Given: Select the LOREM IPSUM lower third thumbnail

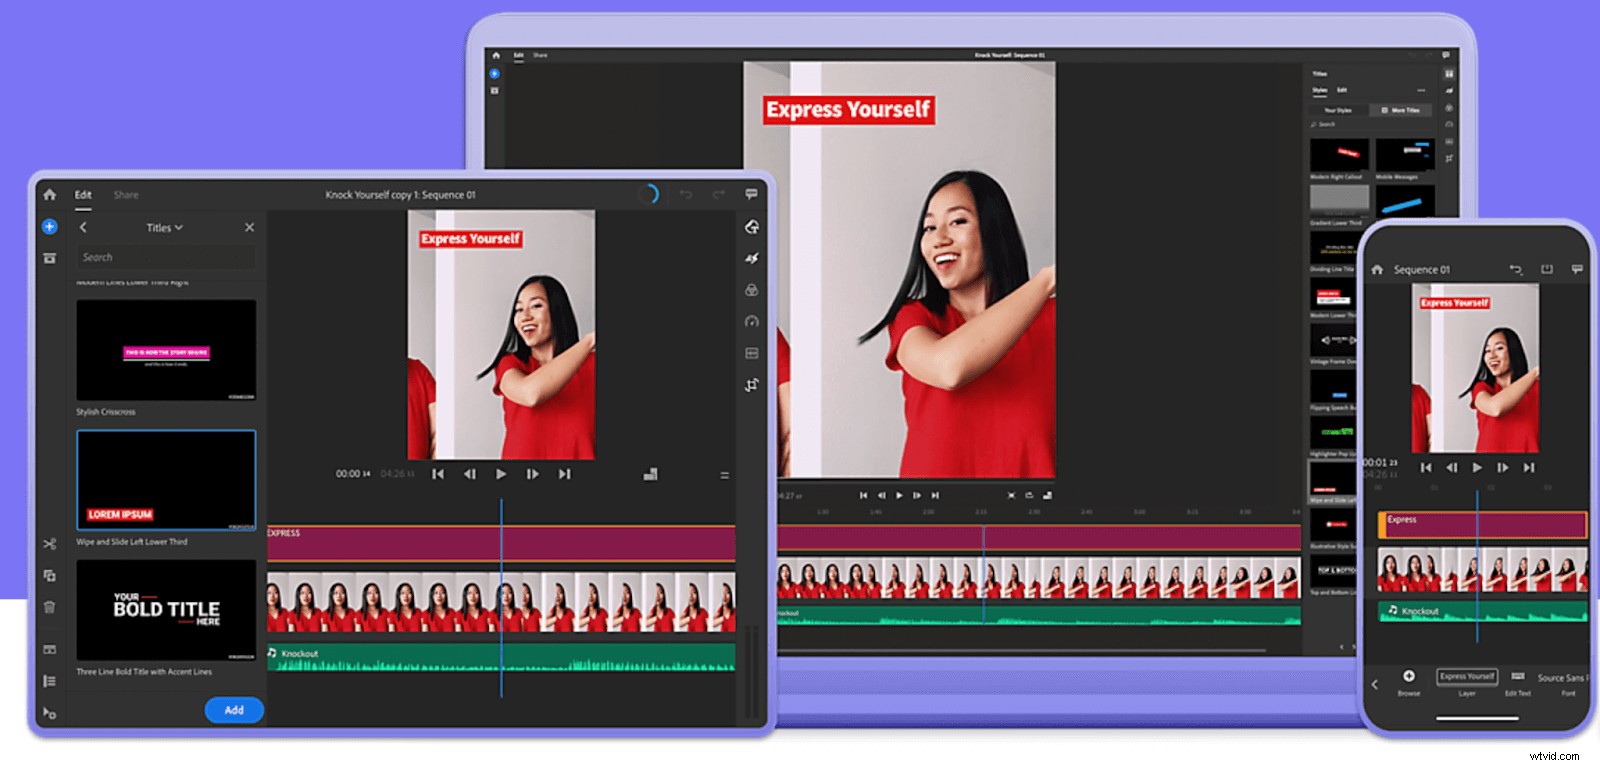Looking at the screenshot, I should (166, 480).
